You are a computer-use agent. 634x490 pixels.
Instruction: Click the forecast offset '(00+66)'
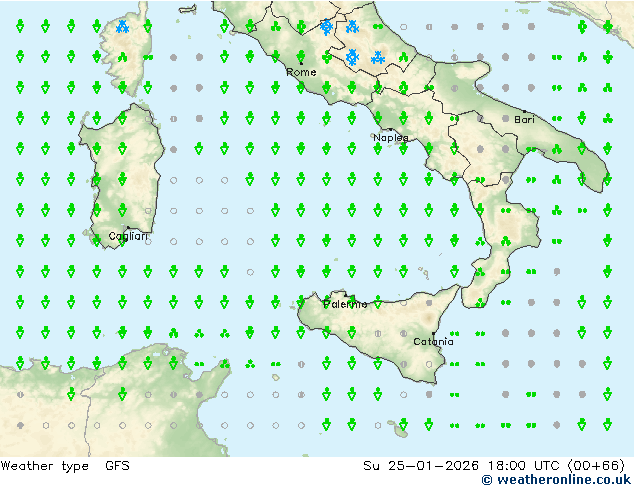tap(597, 466)
